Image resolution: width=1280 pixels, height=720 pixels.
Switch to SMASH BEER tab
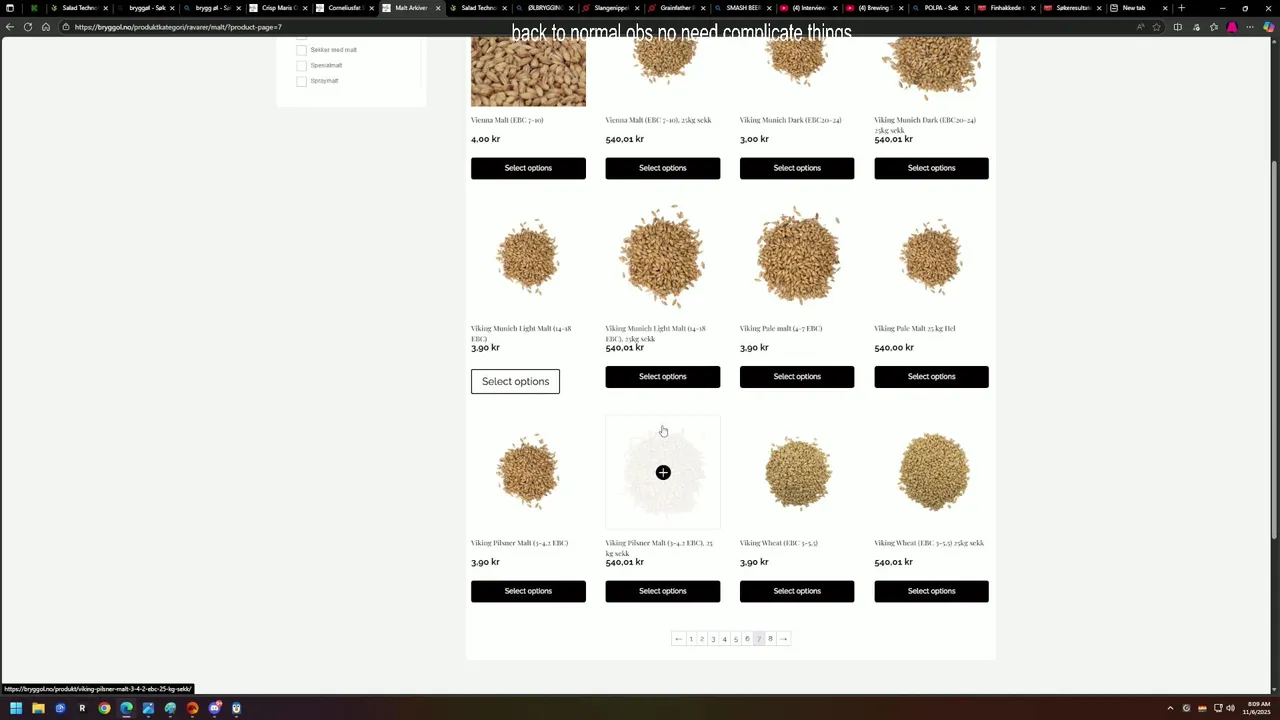[742, 8]
